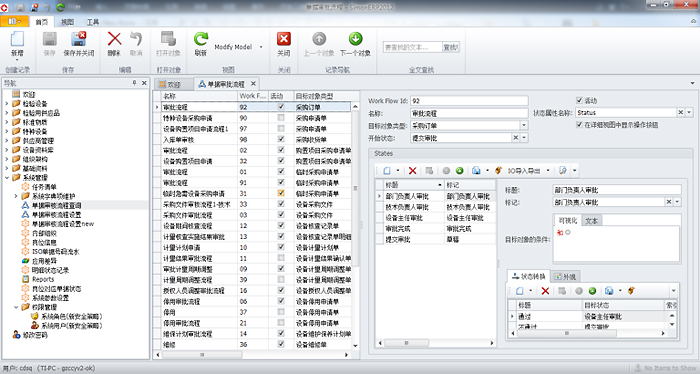Screen dimensions: 700x374
Task: Click the 取消 undo arrow icon in ribbon
Action: pos(136,39)
